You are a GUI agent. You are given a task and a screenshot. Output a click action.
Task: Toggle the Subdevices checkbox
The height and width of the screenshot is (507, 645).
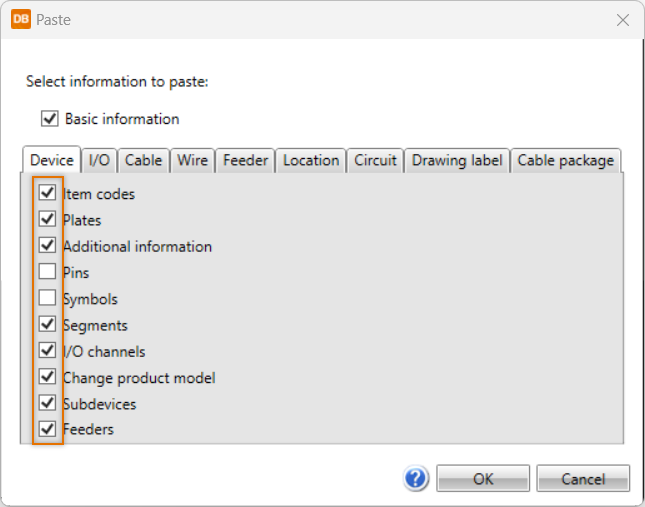(x=47, y=403)
